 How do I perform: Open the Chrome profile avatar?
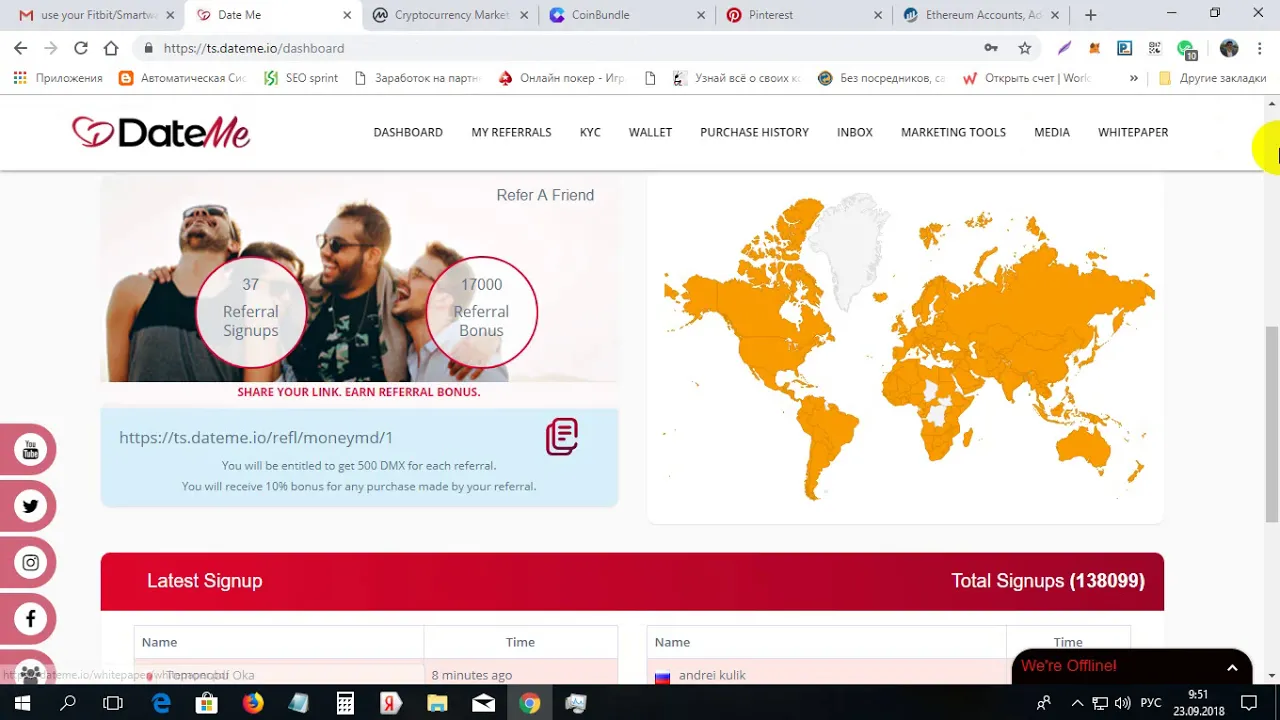click(x=1229, y=48)
